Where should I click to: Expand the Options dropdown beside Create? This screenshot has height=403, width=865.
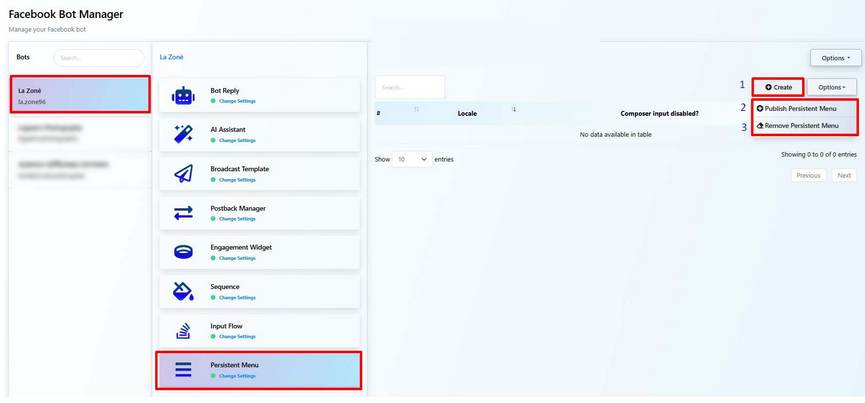tap(831, 87)
